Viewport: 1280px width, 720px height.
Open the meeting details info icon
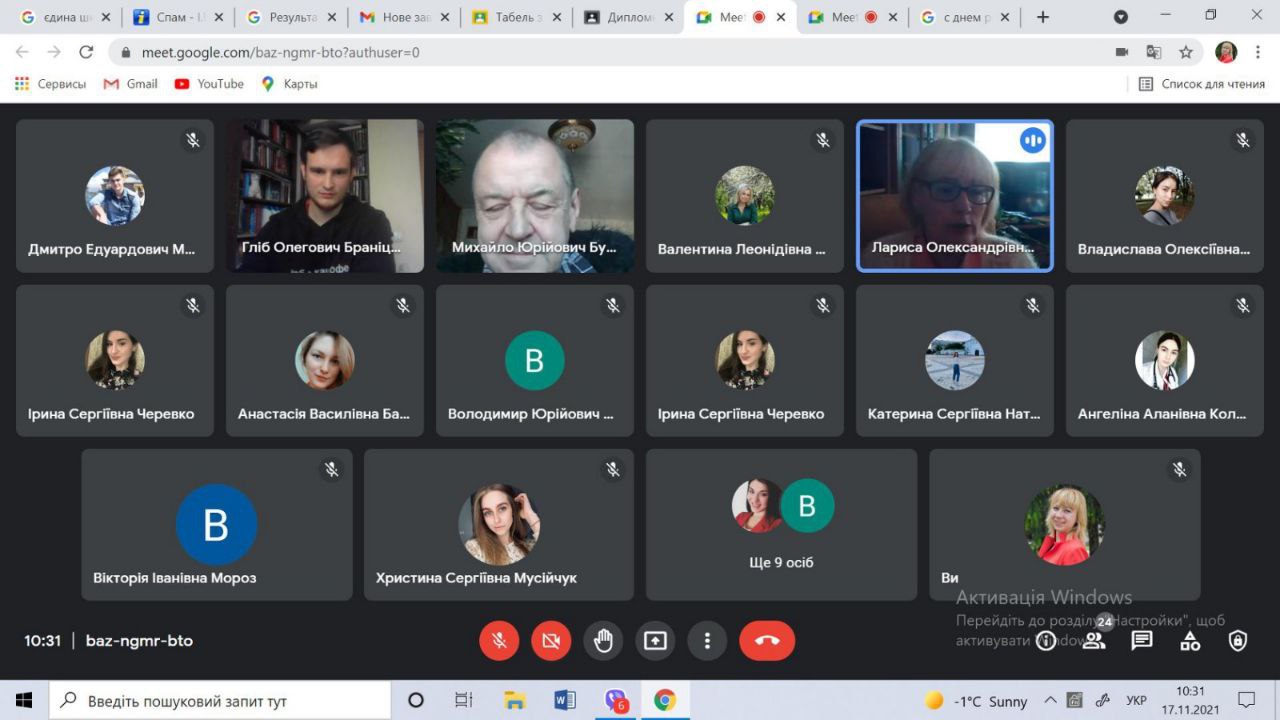coord(1046,641)
